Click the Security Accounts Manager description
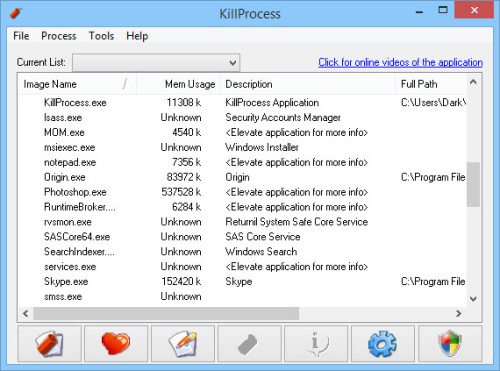The width and height of the screenshot is (500, 371). [283, 117]
